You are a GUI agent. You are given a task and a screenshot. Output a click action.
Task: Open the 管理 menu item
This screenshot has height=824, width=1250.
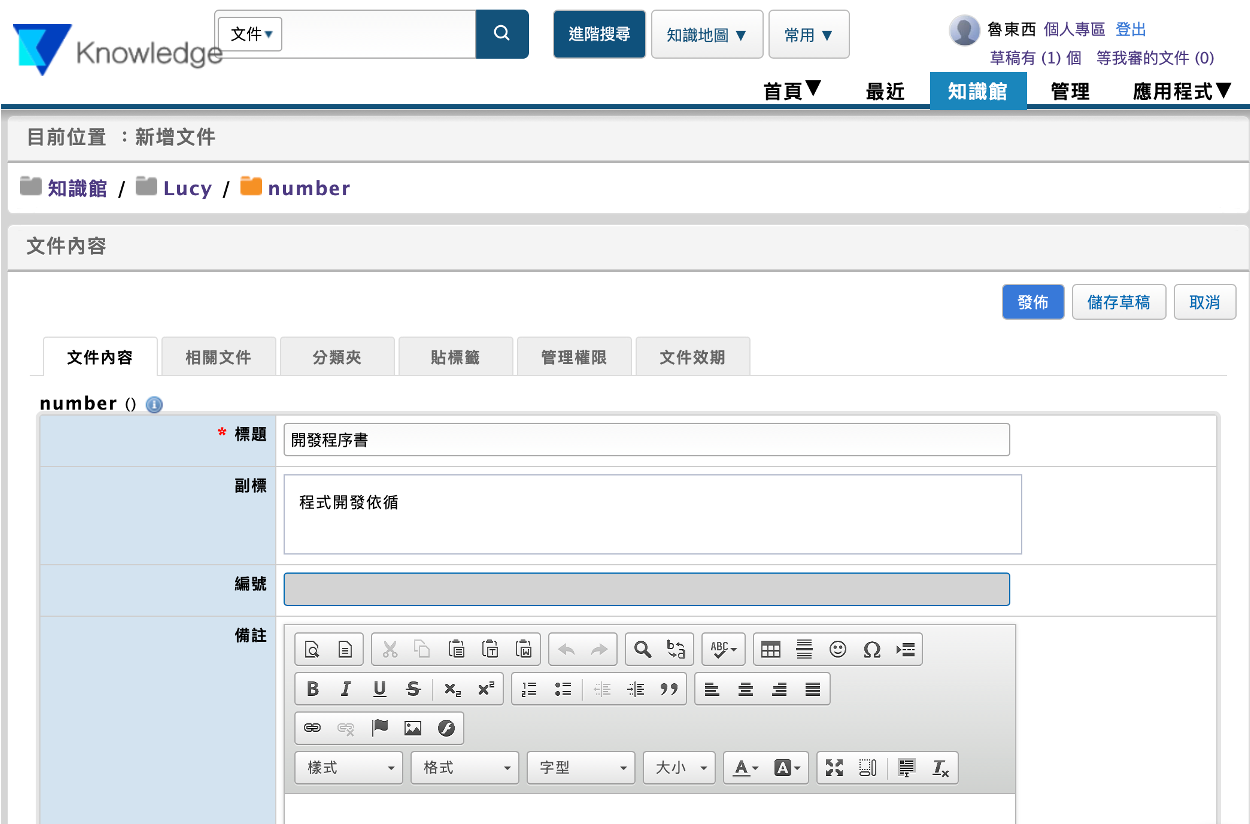[1069, 91]
